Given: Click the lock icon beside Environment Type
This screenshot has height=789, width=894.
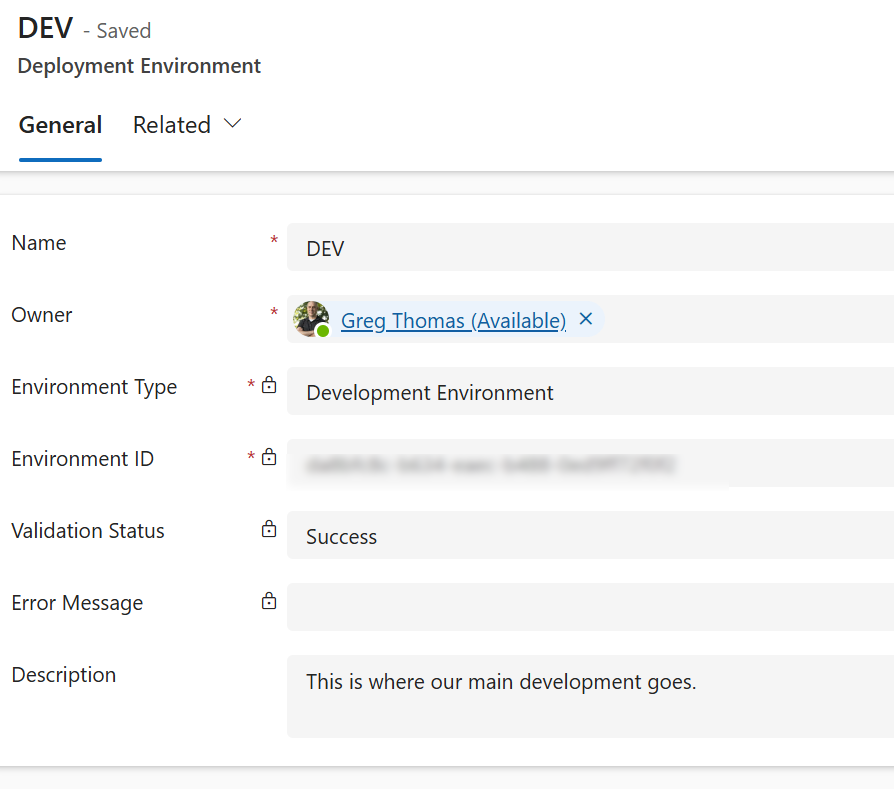Looking at the screenshot, I should click(x=269, y=386).
